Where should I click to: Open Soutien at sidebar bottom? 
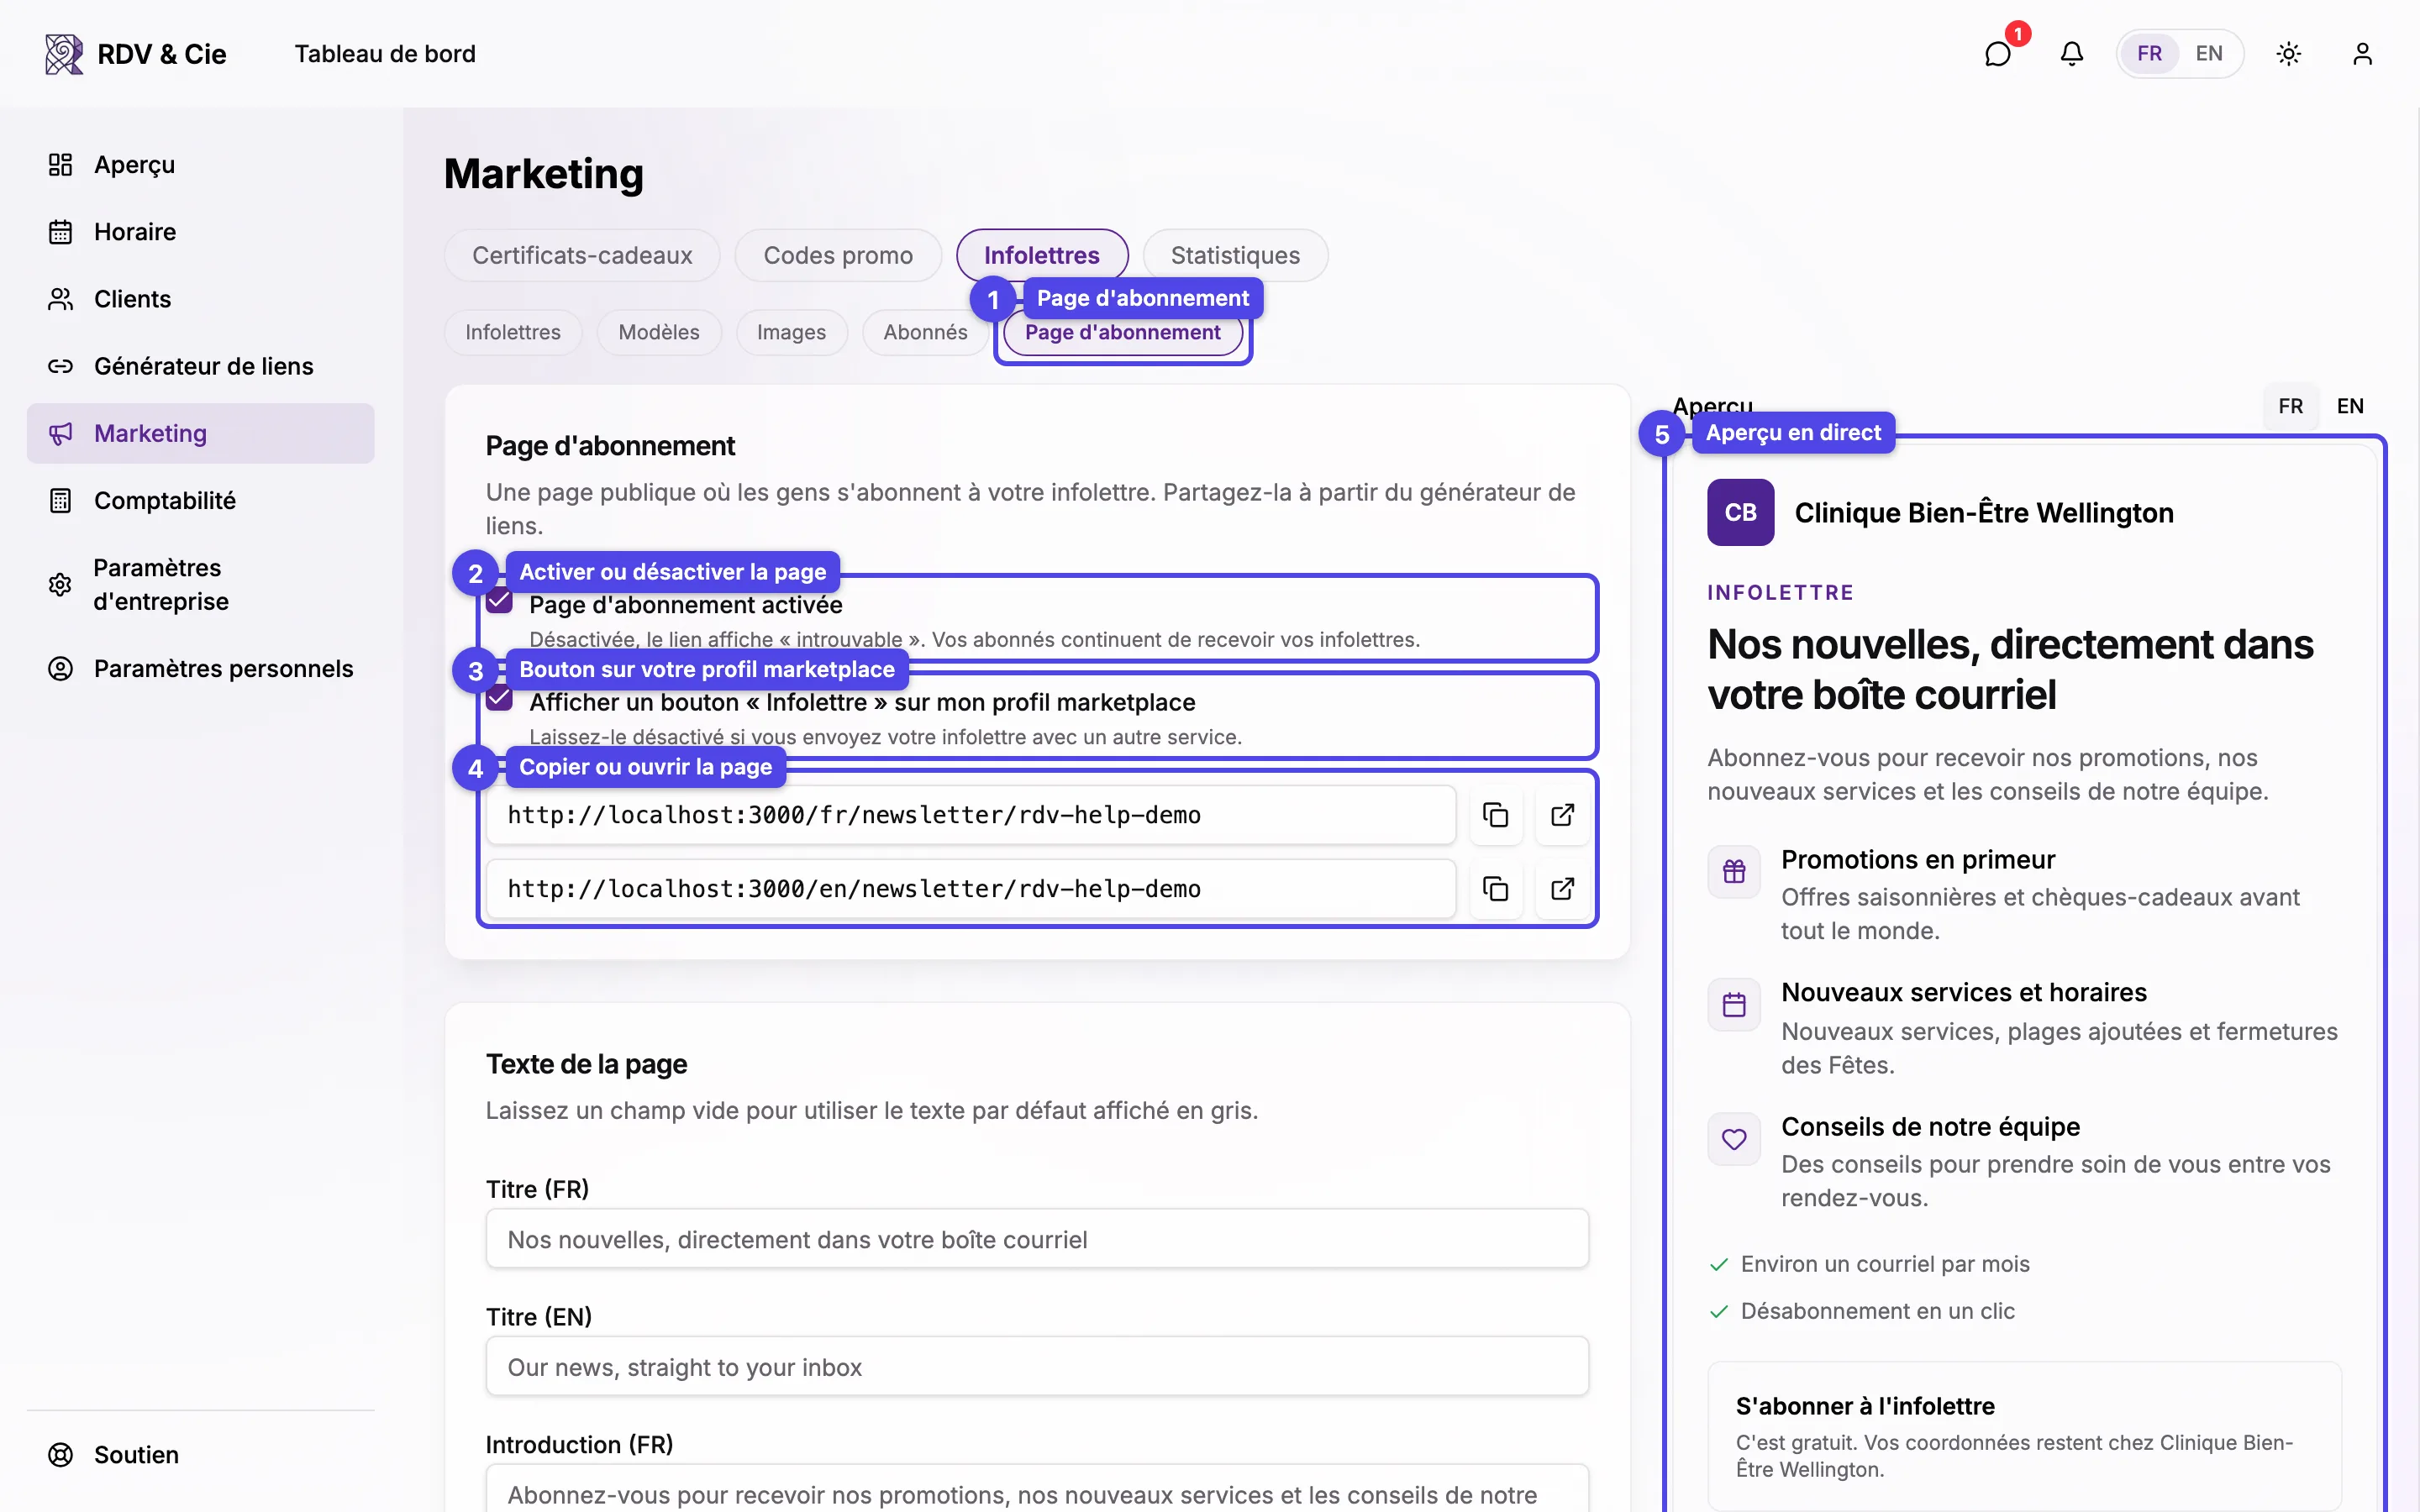(200, 1454)
